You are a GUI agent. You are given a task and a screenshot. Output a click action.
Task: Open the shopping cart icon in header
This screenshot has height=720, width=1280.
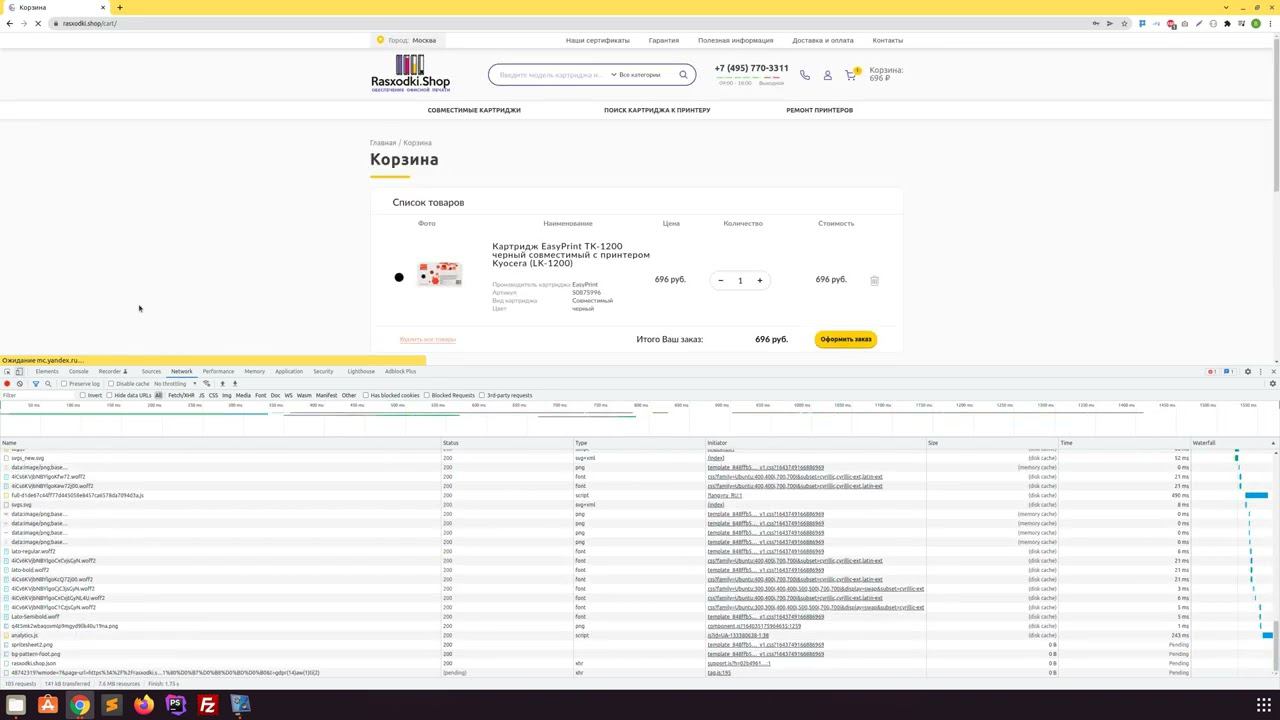[851, 75]
